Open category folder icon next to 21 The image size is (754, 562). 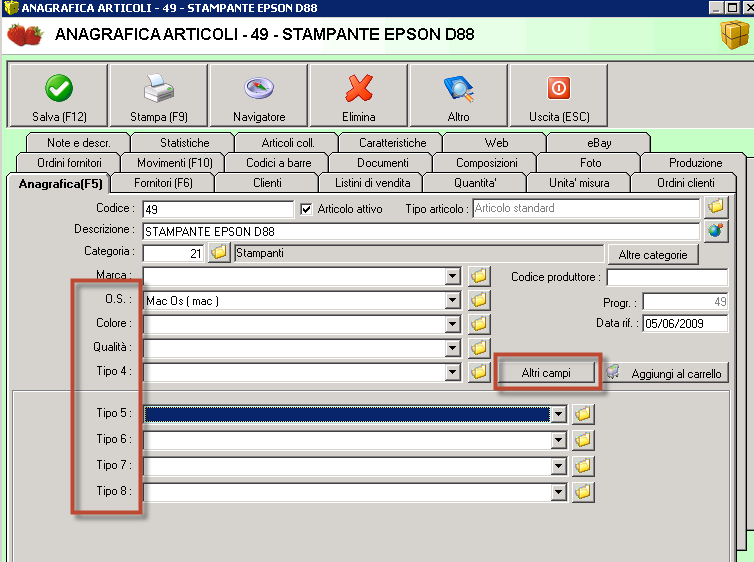(x=219, y=252)
